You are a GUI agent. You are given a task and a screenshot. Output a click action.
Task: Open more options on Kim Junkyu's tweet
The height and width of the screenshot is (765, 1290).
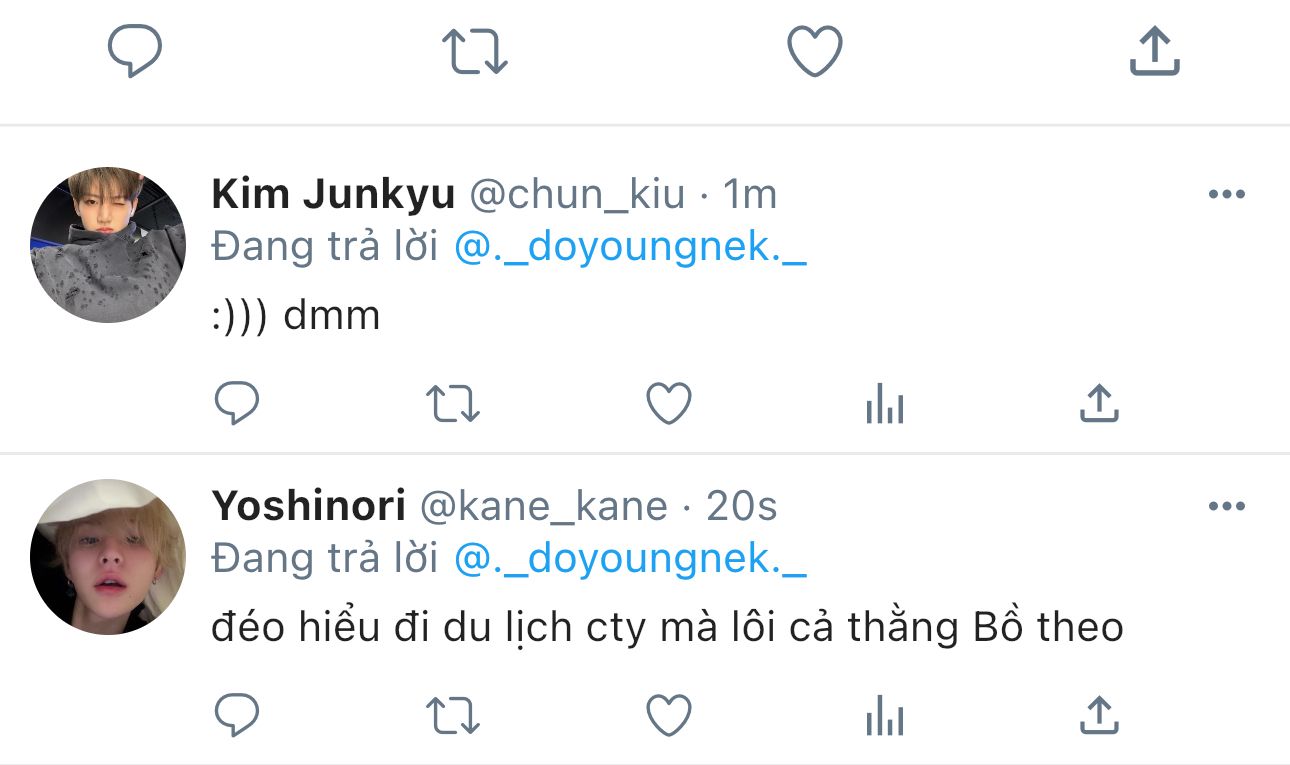1226,194
